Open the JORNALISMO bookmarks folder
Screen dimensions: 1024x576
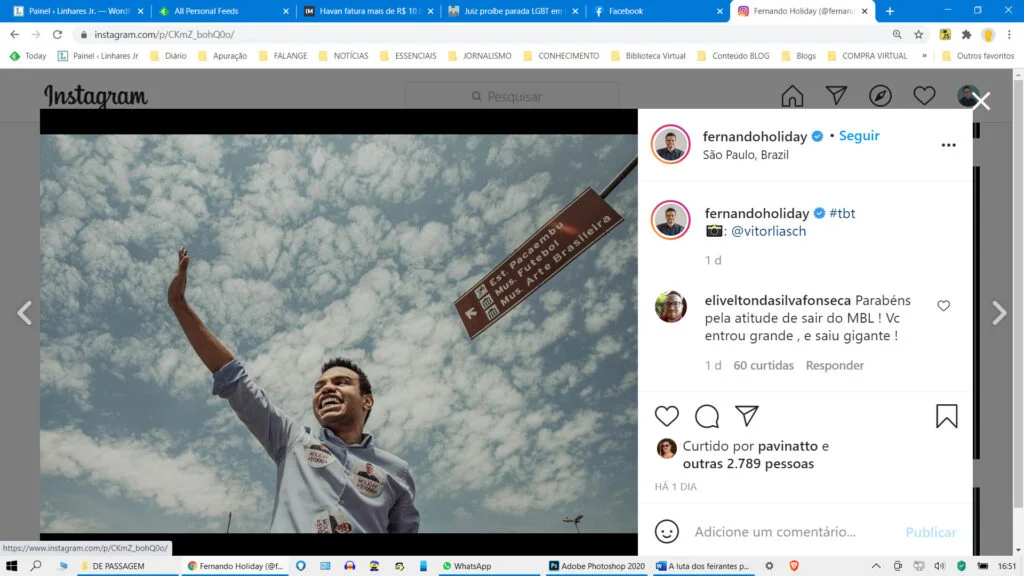click(x=480, y=56)
